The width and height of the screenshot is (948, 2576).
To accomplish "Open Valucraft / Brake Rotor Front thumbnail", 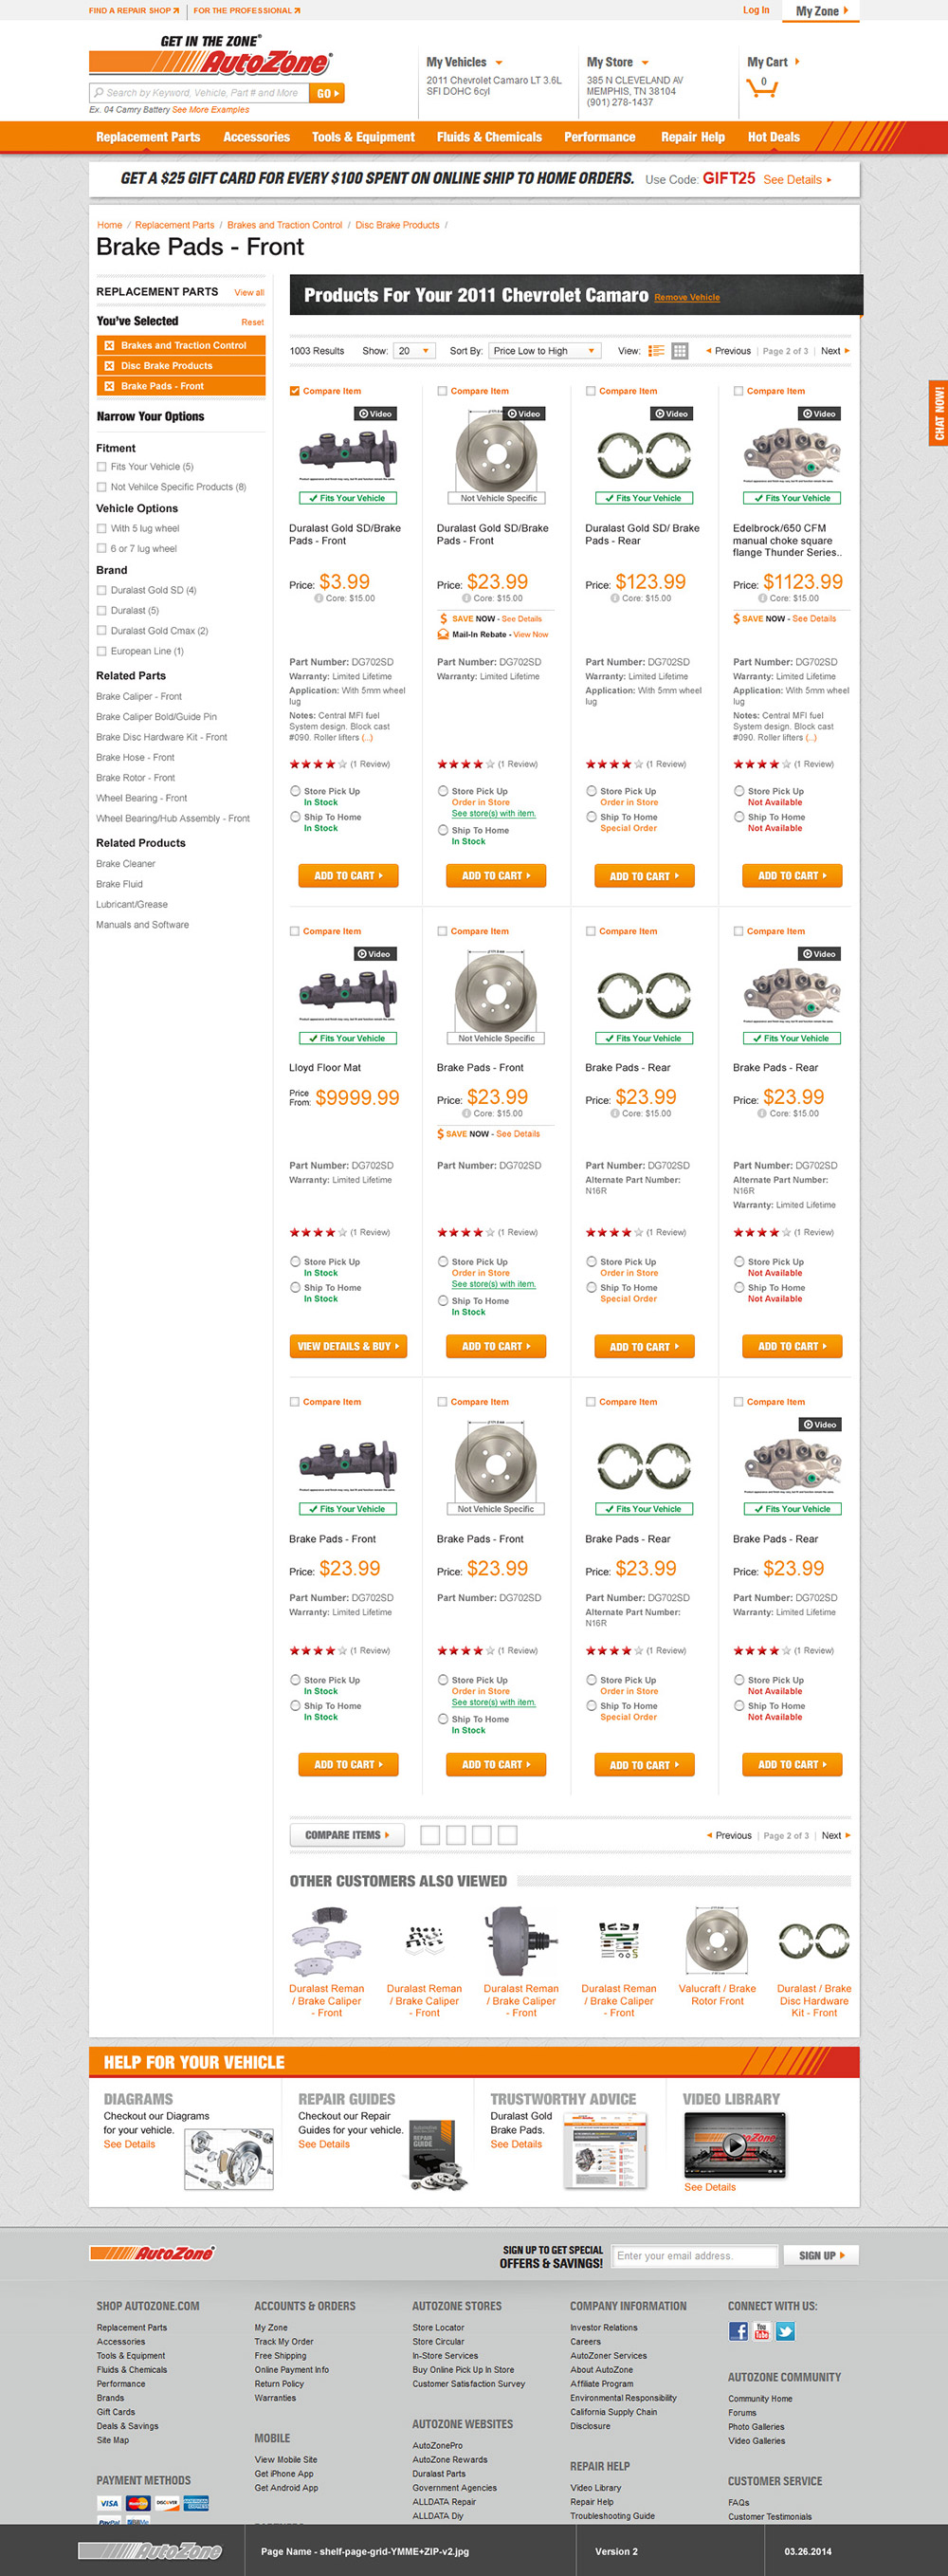I will click(717, 1939).
